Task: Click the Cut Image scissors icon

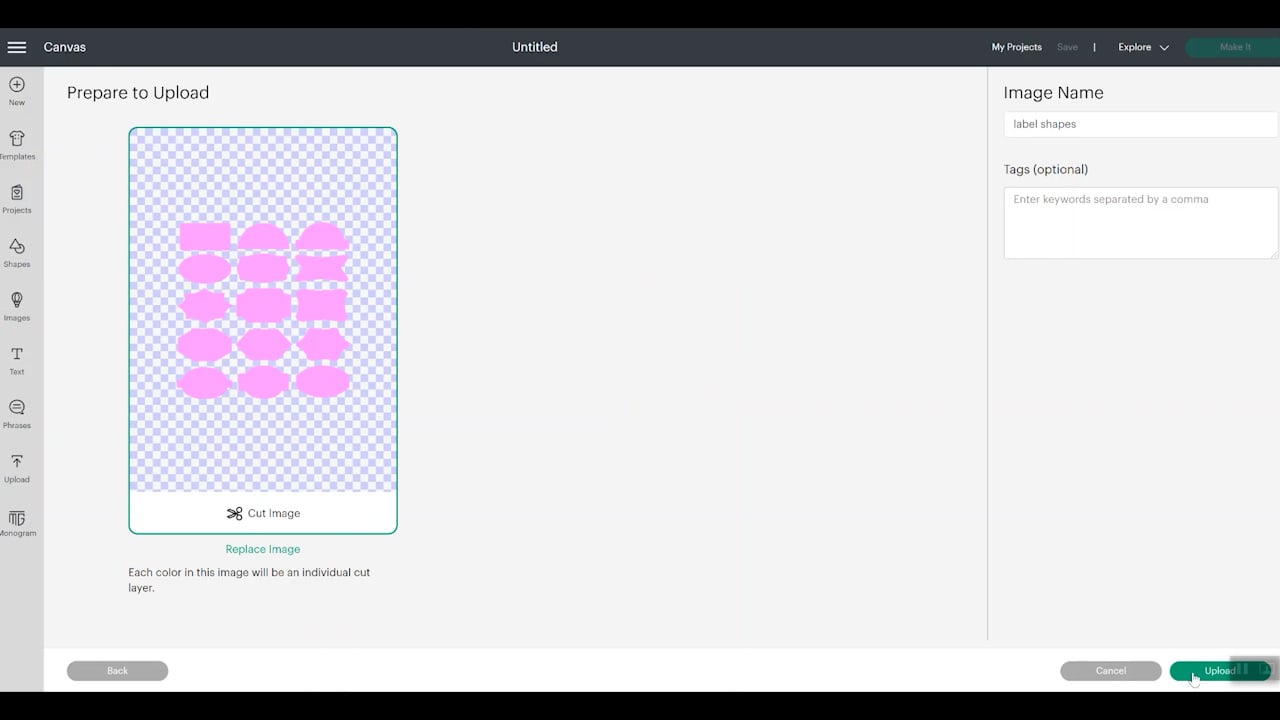Action: coord(235,513)
